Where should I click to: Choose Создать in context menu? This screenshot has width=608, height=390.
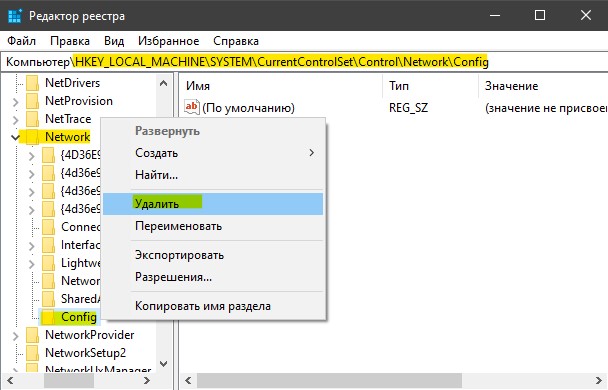tap(213, 153)
